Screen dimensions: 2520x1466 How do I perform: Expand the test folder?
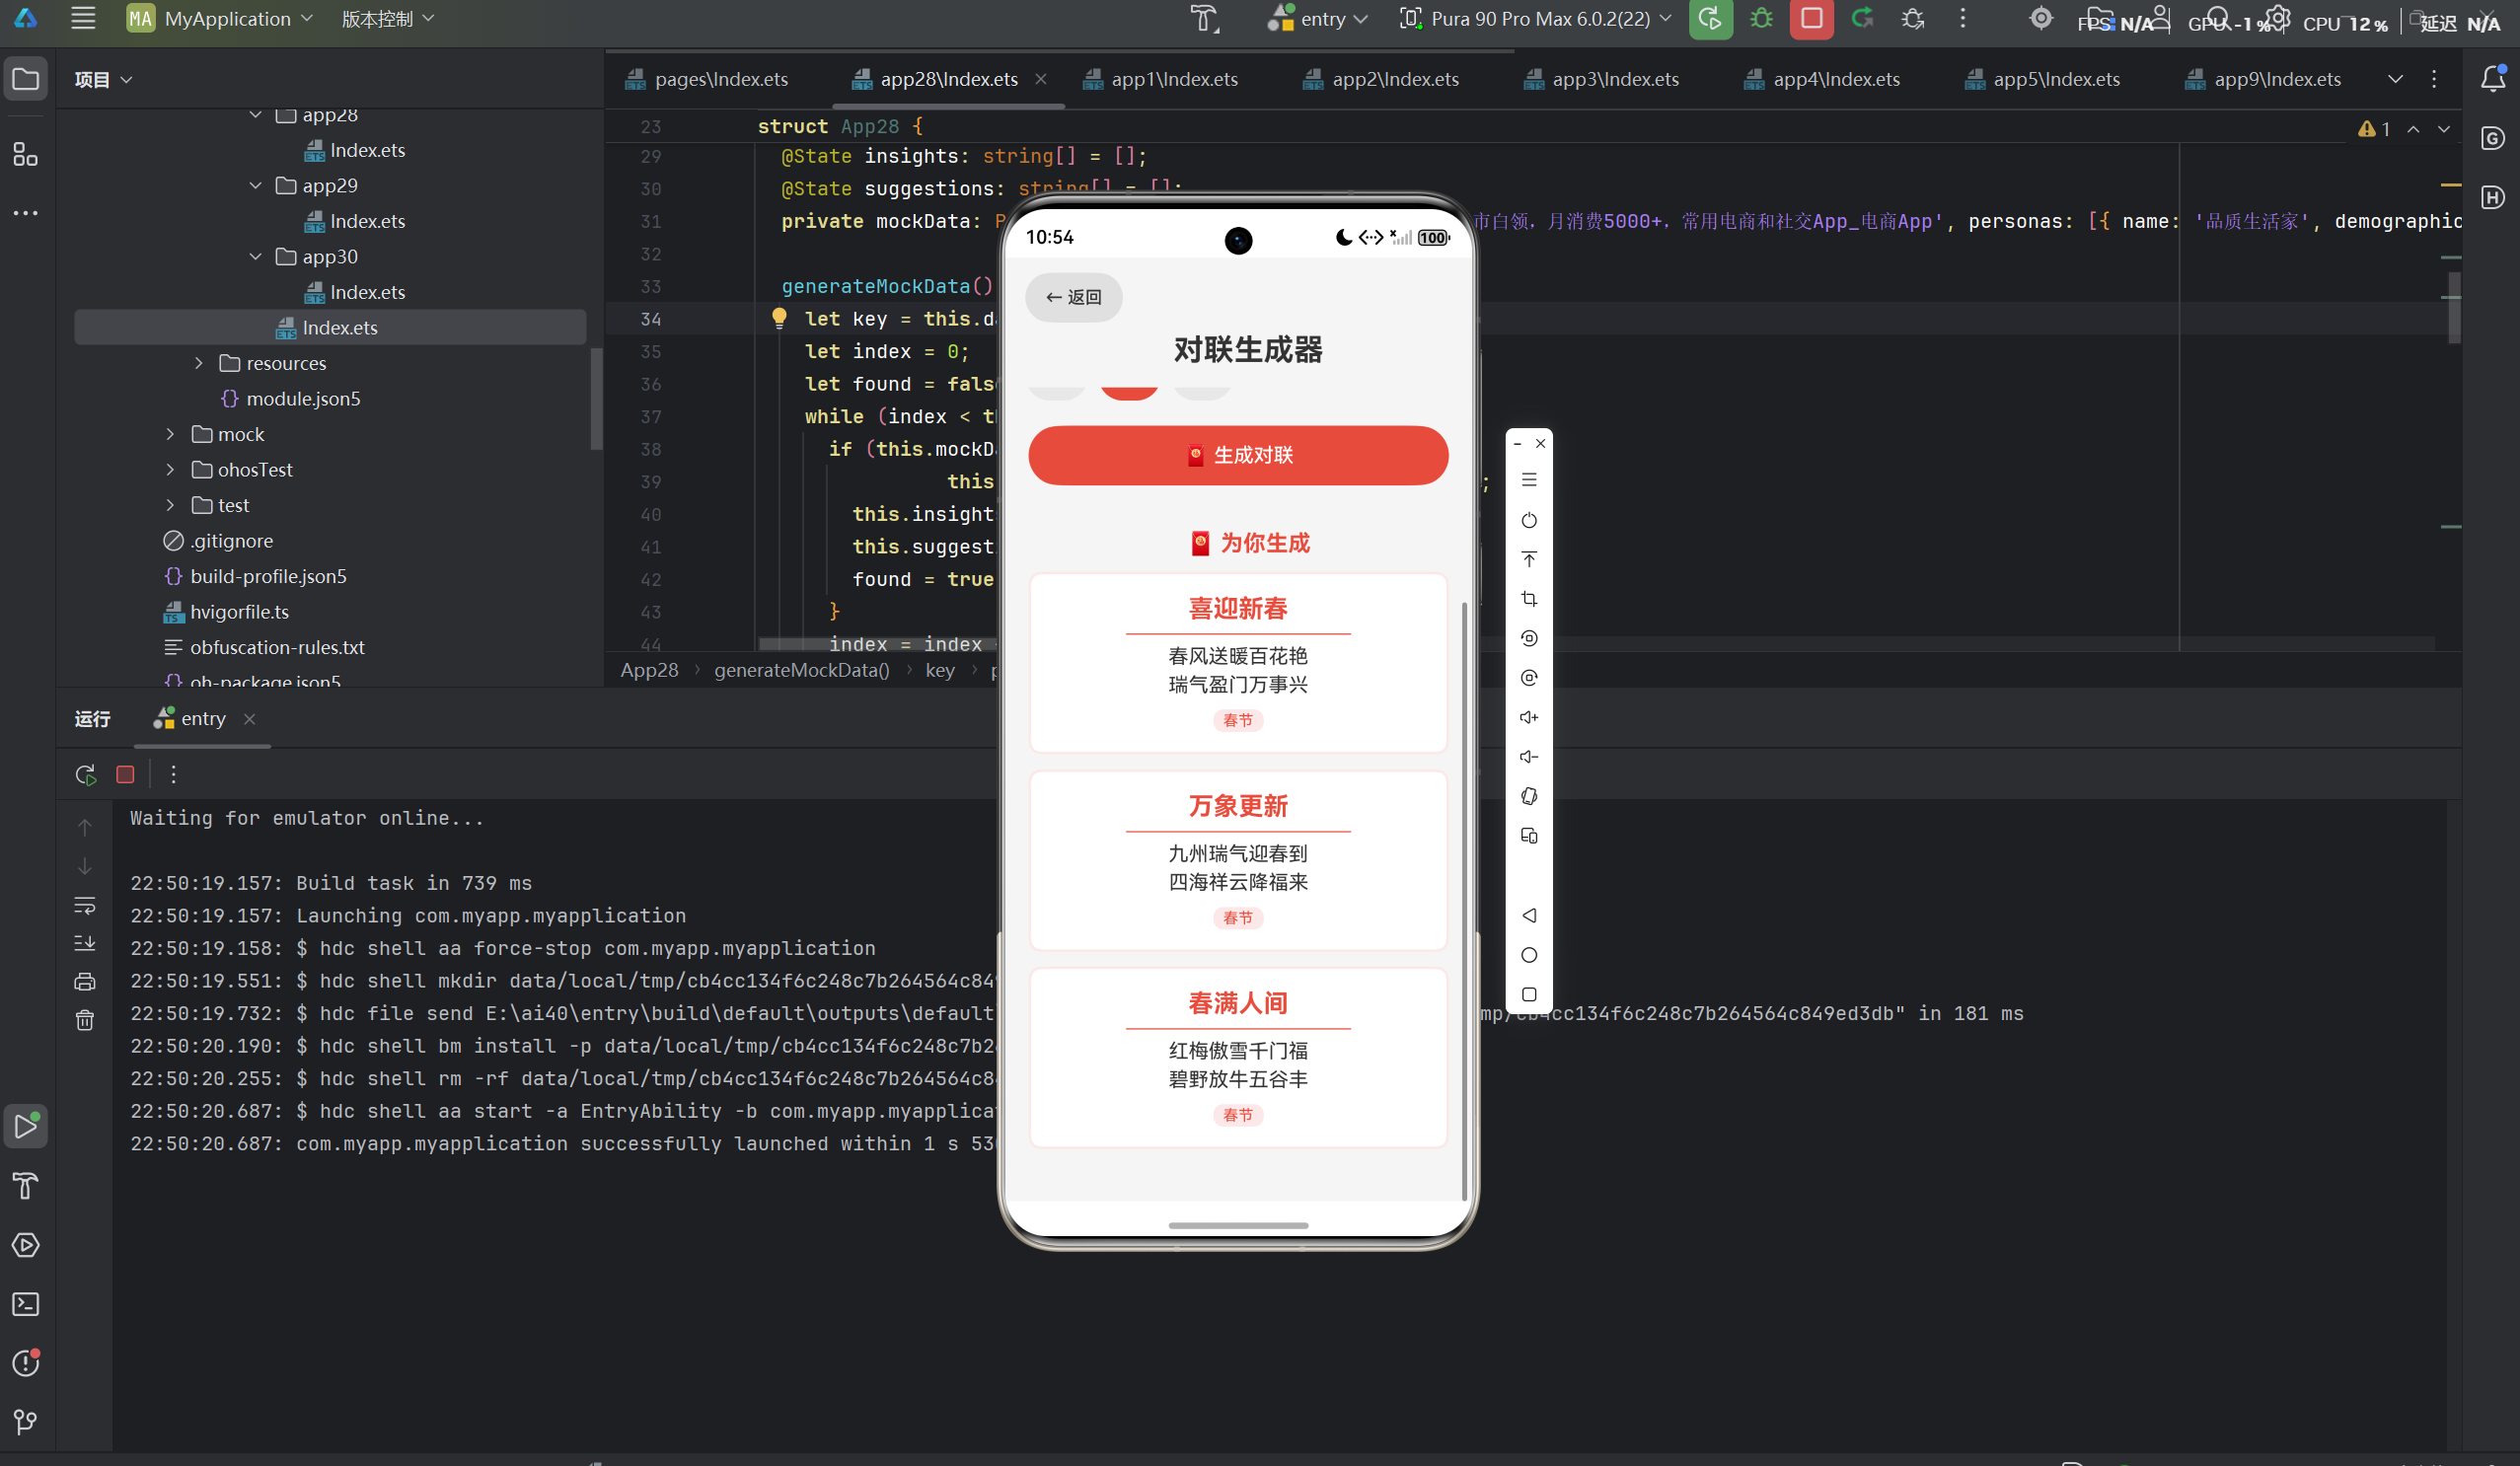tap(170, 505)
